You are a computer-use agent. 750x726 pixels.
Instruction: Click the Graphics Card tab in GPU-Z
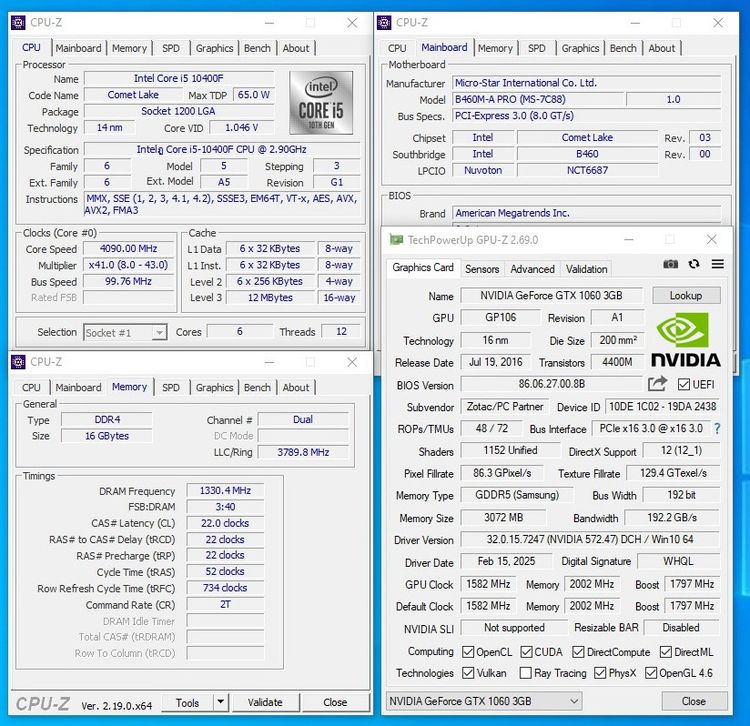pyautogui.click(x=423, y=267)
